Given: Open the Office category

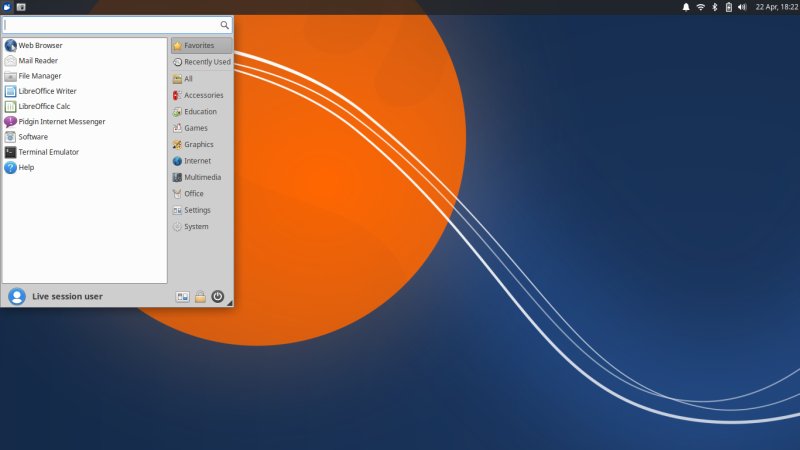Looking at the screenshot, I should pyautogui.click(x=202, y=193).
